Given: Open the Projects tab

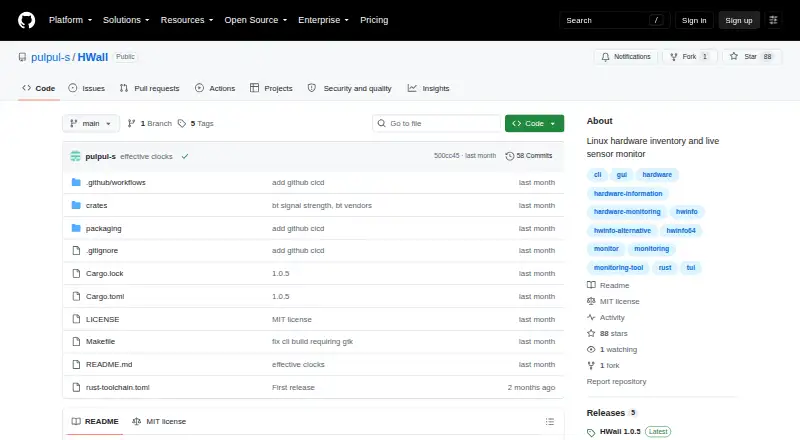Looking at the screenshot, I should click(x=271, y=88).
